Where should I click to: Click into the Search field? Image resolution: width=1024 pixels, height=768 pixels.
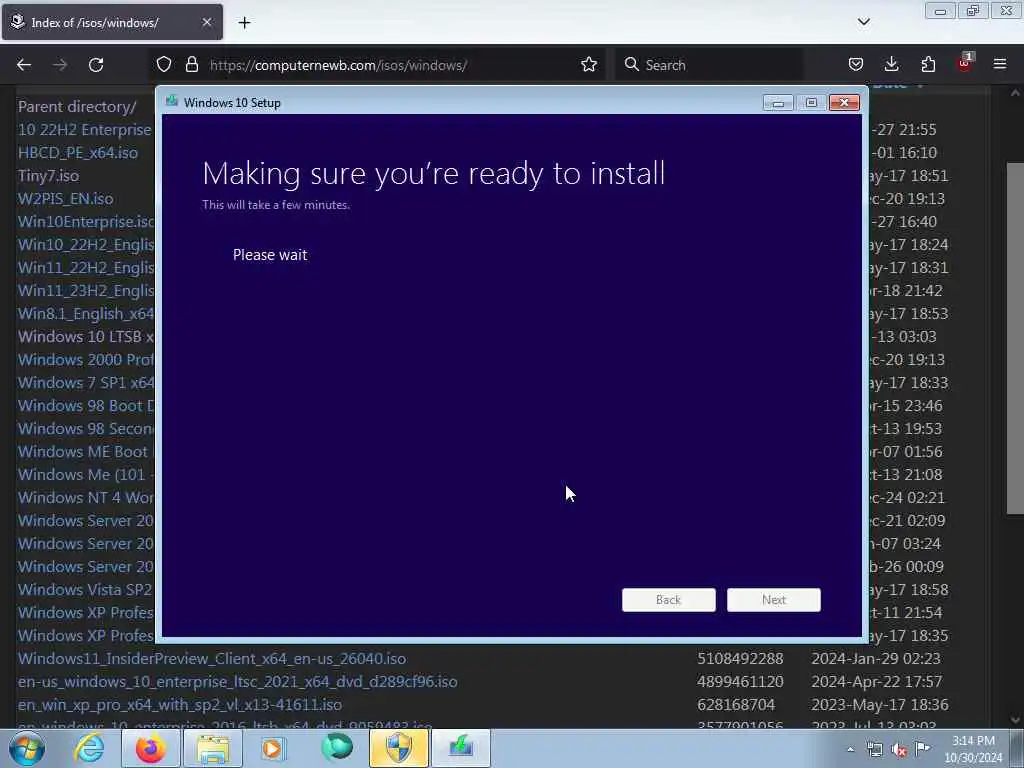709,65
